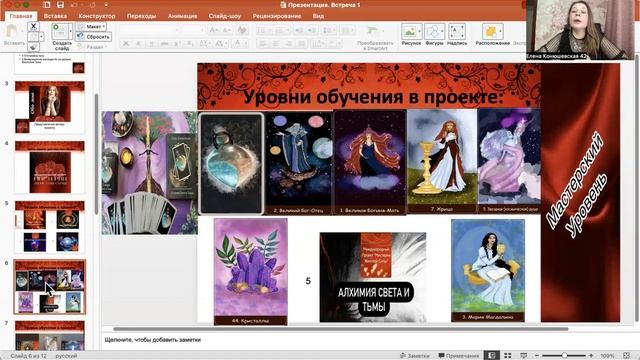The image size is (640, 360).
Task: Start slideshow from status bar icon
Action: 524,356
